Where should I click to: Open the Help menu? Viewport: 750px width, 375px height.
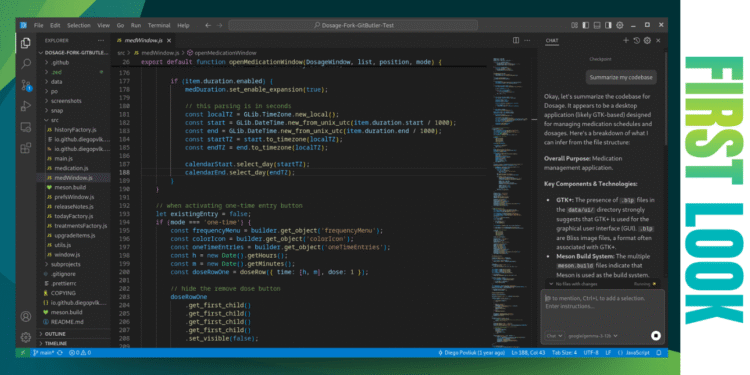point(183,25)
